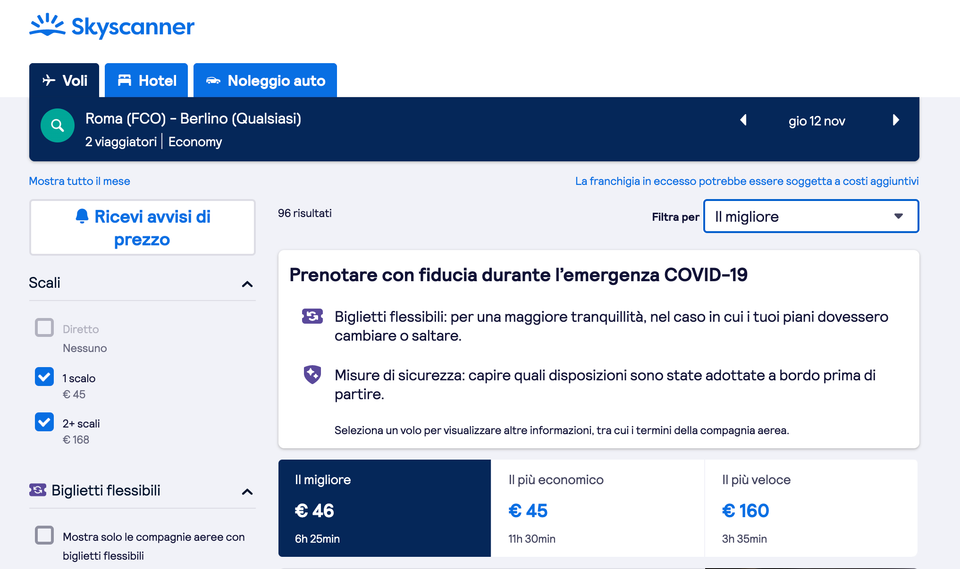Click the flexible tickets icon in COVID panel
Image resolution: width=960 pixels, height=569 pixels.
312,316
